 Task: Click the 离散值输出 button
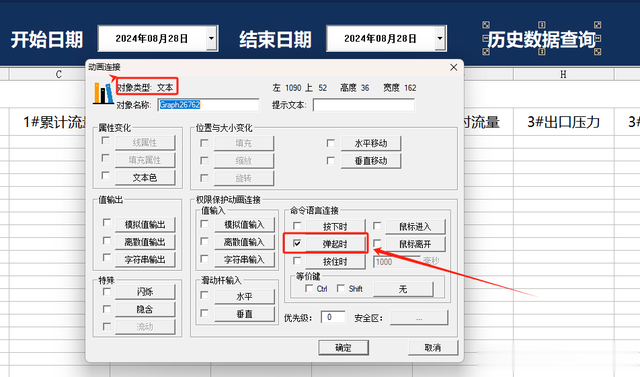[x=145, y=242]
